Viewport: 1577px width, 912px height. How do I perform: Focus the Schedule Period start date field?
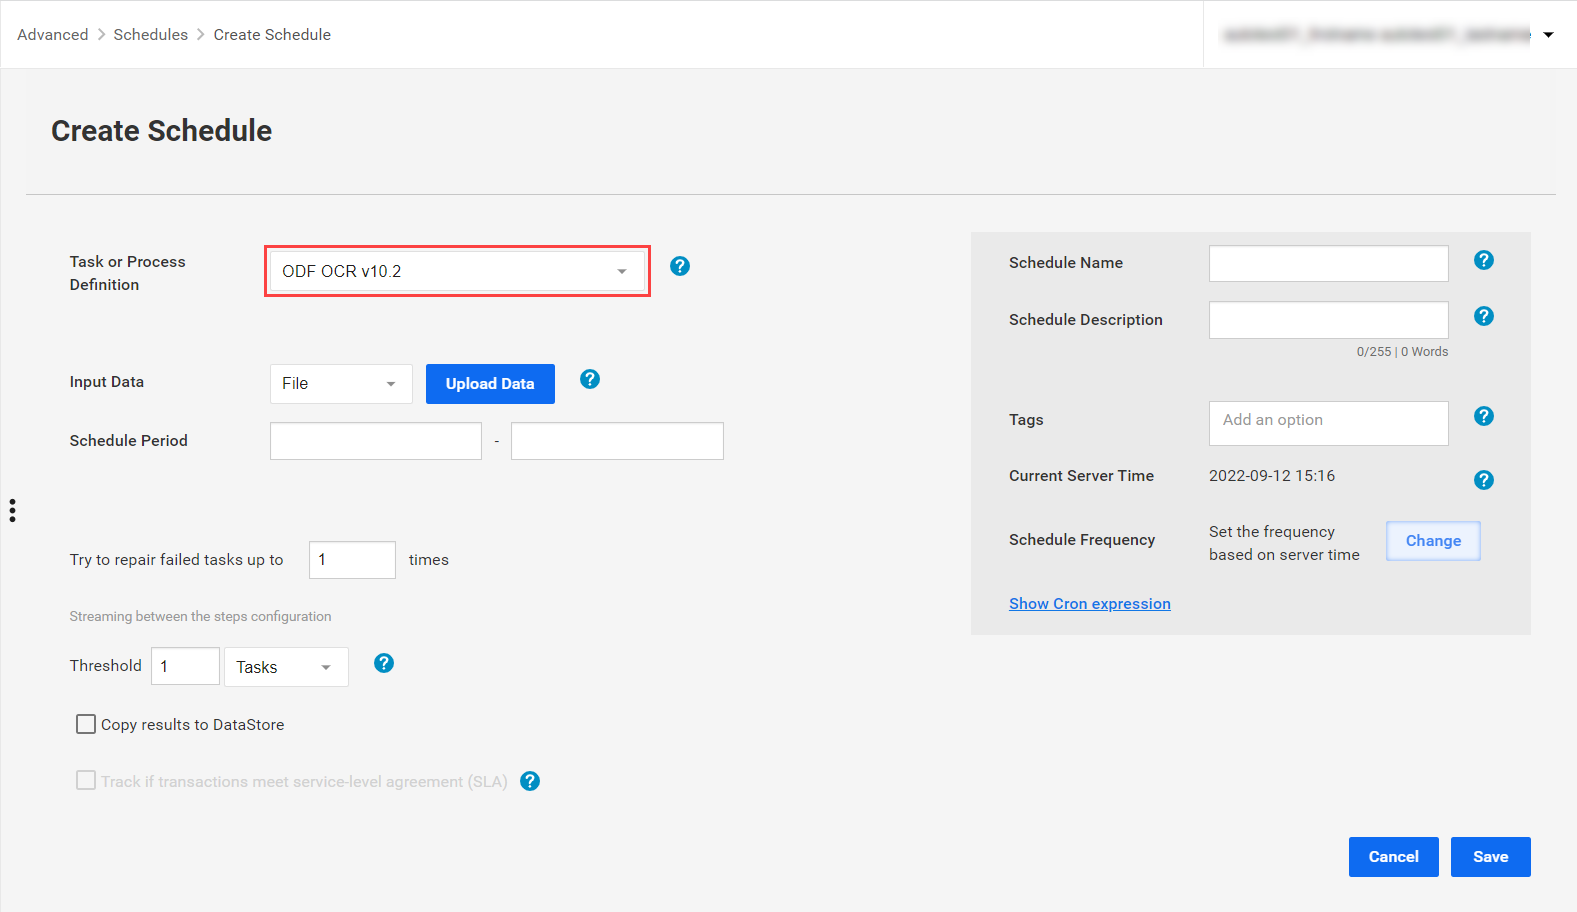pos(376,441)
